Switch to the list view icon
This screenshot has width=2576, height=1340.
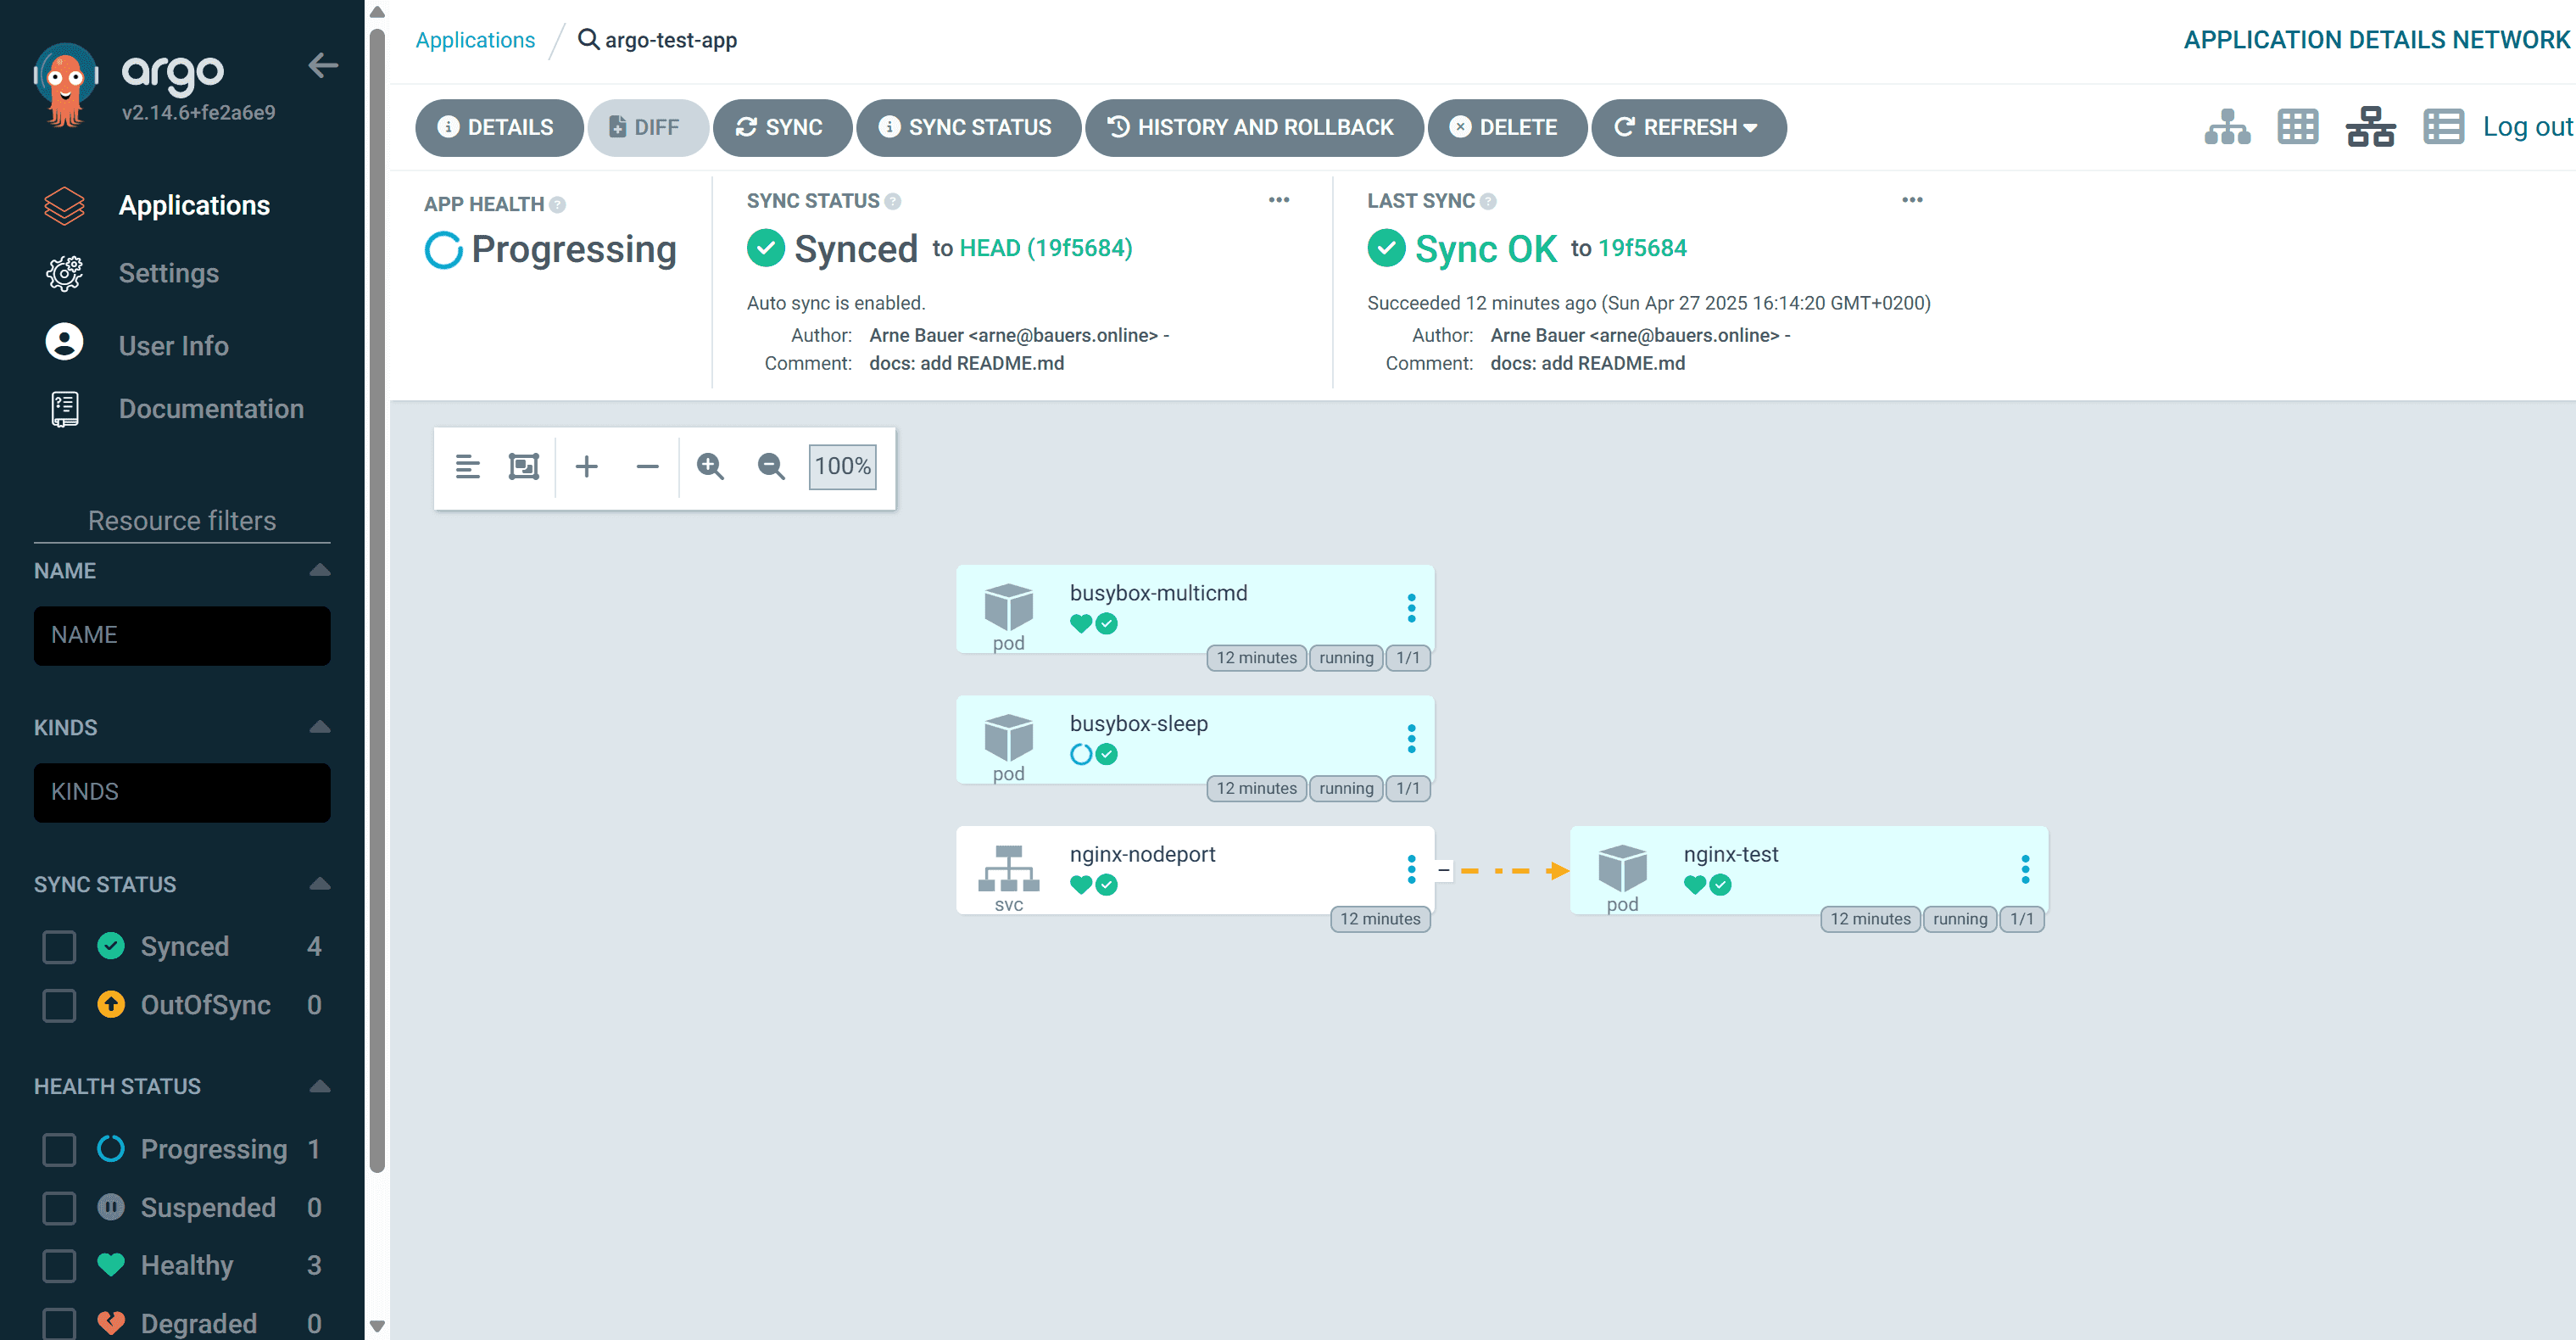[x=2443, y=127]
